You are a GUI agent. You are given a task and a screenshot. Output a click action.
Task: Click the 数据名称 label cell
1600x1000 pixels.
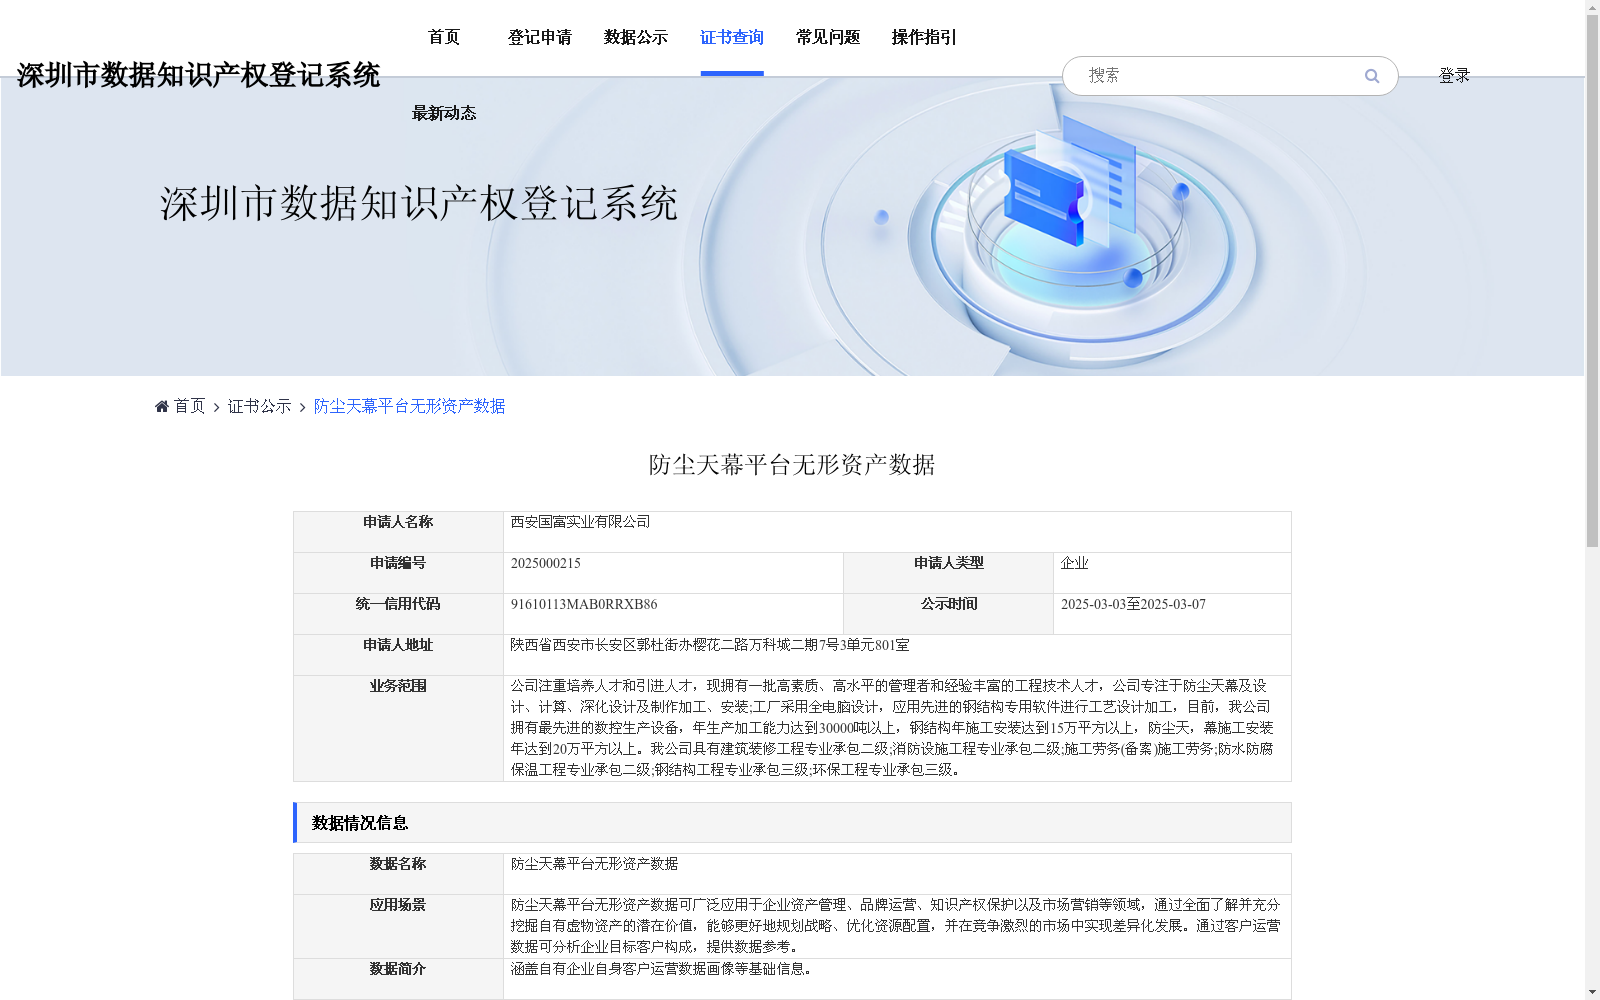pos(398,873)
